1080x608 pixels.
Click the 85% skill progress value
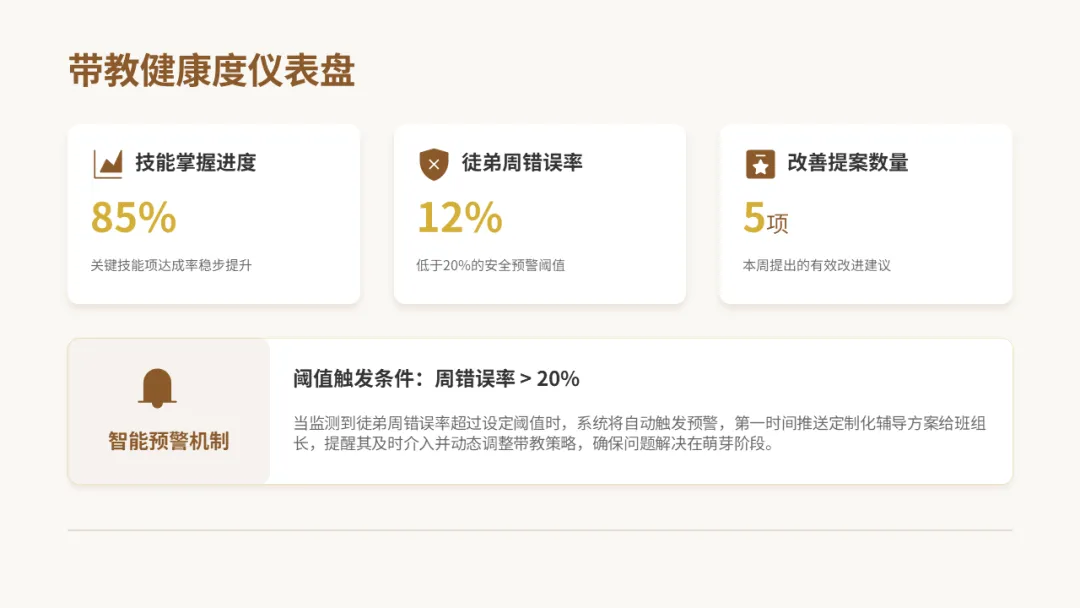click(x=133, y=217)
